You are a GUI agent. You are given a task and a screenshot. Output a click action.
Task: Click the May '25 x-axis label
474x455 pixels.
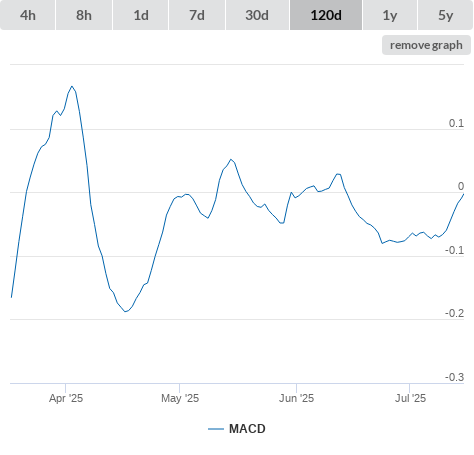coord(180,398)
